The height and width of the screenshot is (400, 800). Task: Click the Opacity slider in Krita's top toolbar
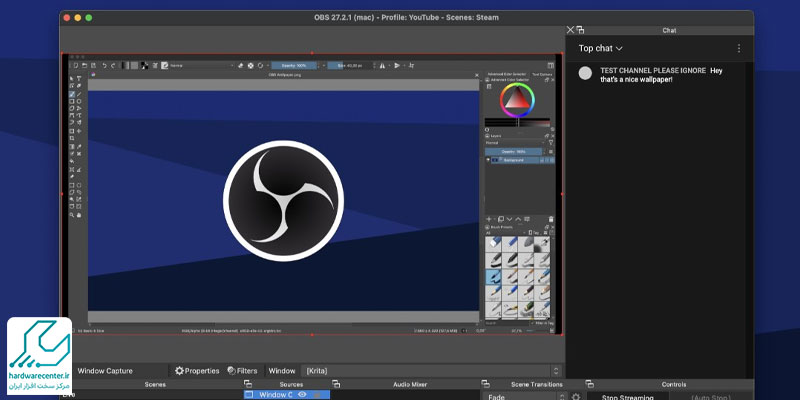coord(294,65)
